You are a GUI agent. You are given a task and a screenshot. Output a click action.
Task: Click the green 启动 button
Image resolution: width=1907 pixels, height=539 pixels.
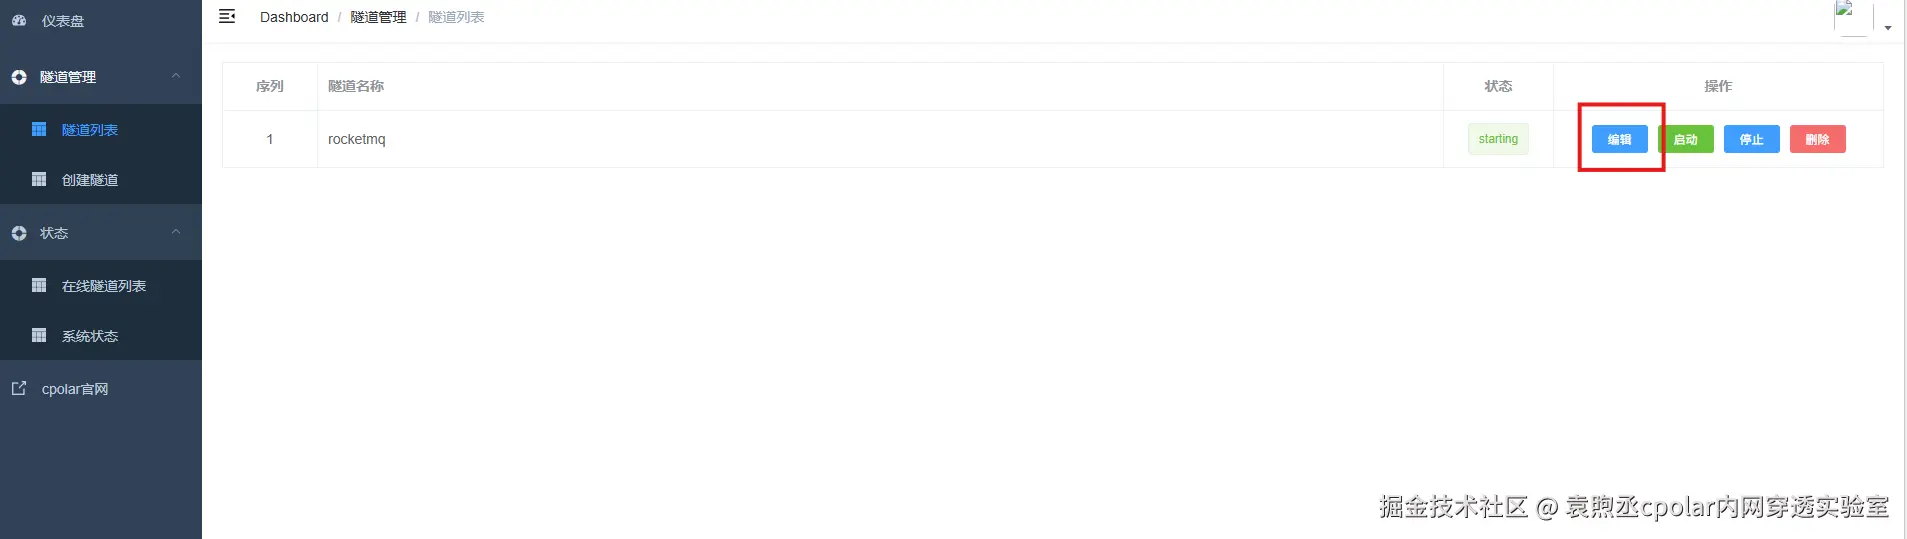click(1686, 139)
